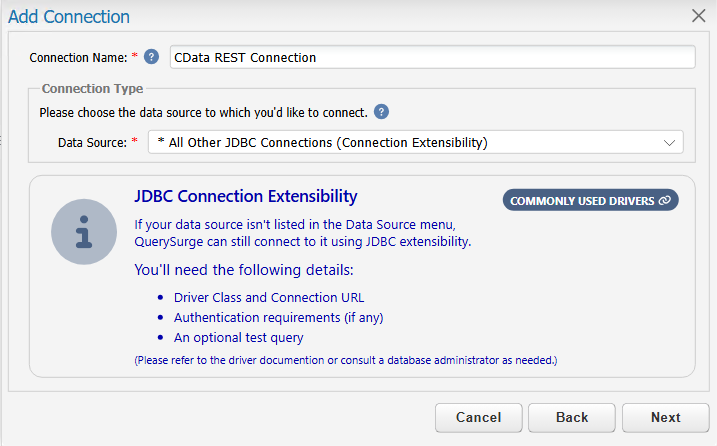Select the JDBC Connection Extensibility heading
Image resolution: width=717 pixels, height=446 pixels.
click(246, 196)
